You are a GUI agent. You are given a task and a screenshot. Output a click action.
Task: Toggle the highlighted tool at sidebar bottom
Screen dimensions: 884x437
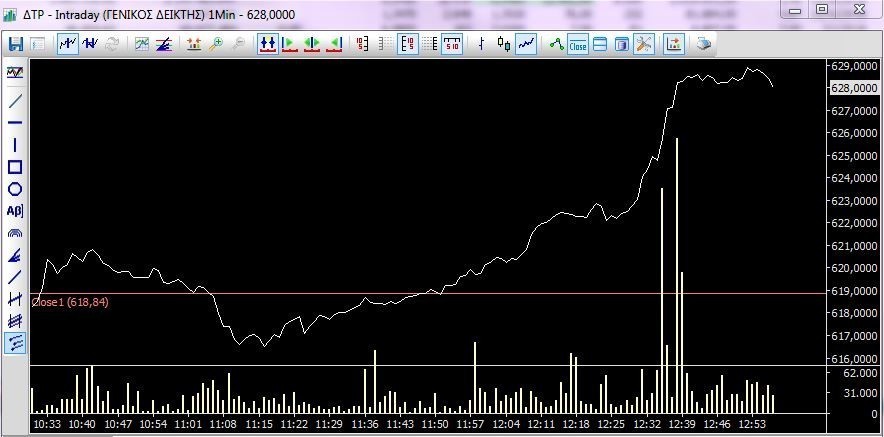pos(15,343)
